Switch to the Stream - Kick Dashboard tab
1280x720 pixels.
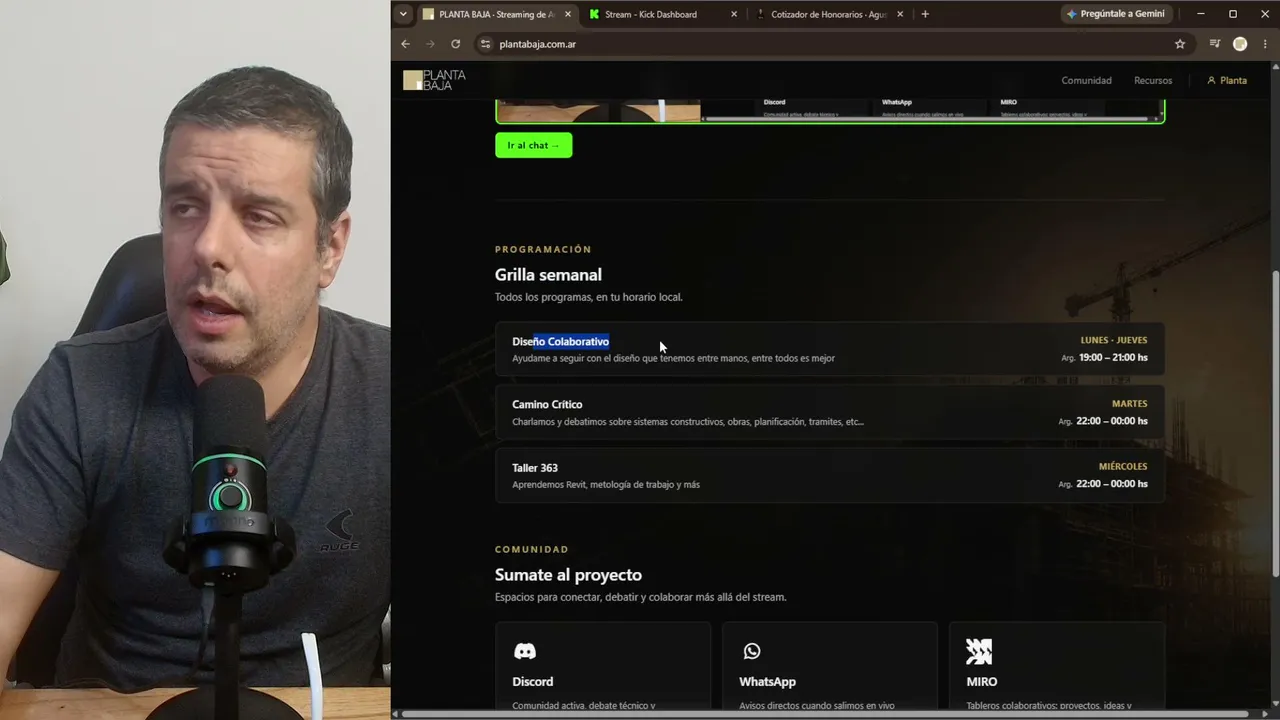[x=651, y=14]
